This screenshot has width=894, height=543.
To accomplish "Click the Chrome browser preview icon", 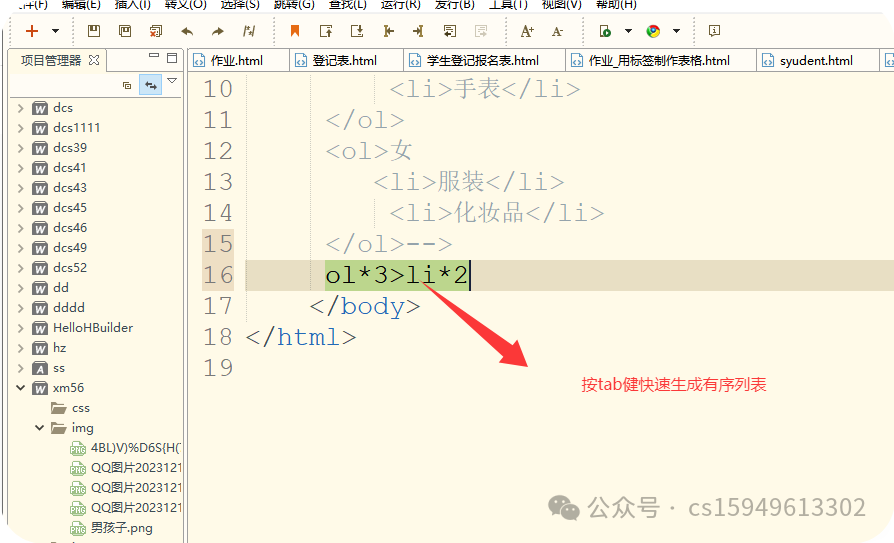I will point(653,31).
